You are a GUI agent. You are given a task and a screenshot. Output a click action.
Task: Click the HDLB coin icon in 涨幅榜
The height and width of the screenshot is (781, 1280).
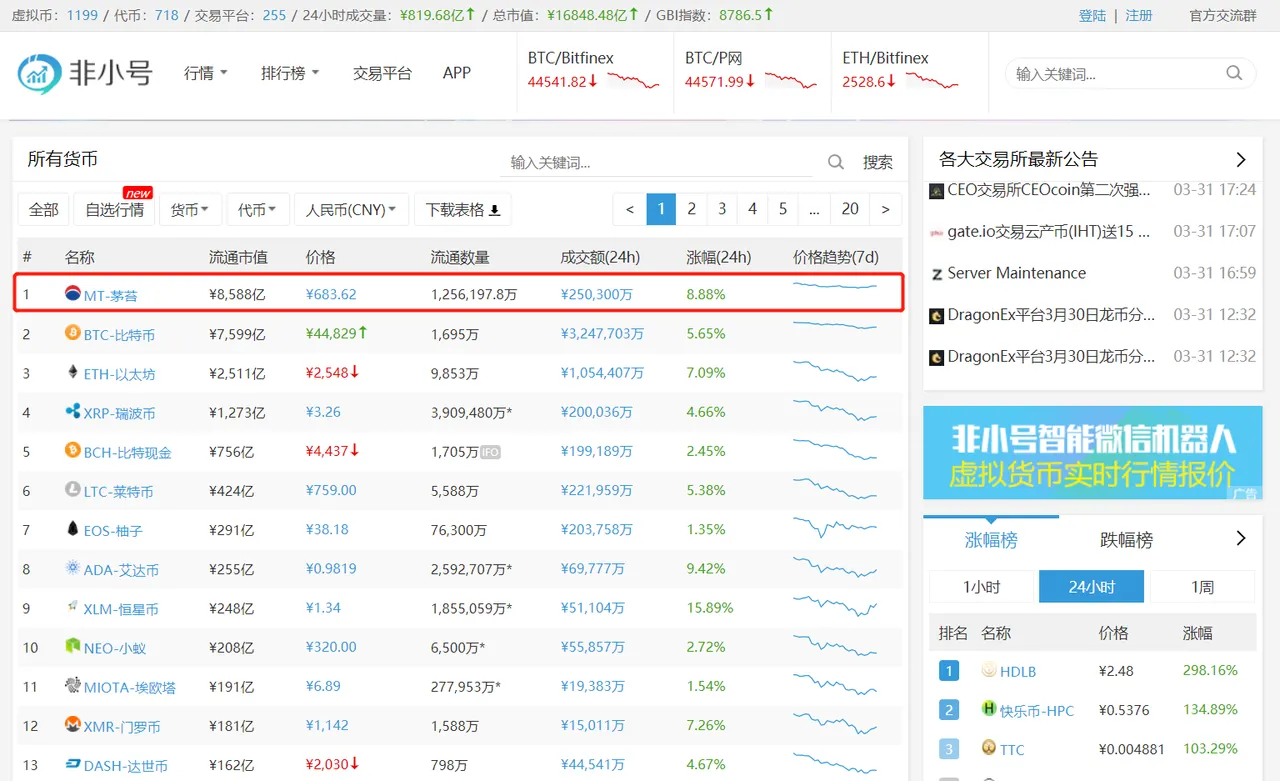[x=988, y=670]
